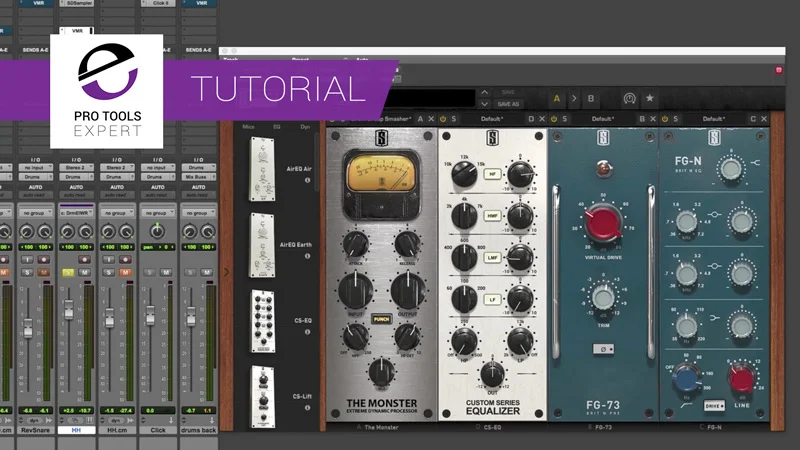
Task: Open the 'Mix Buss' output selector on drums back
Action: [x=198, y=177]
